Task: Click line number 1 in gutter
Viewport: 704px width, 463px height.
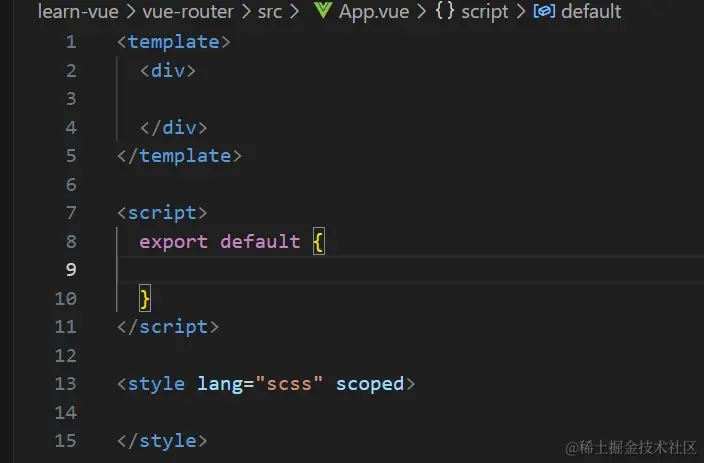Action: point(71,42)
